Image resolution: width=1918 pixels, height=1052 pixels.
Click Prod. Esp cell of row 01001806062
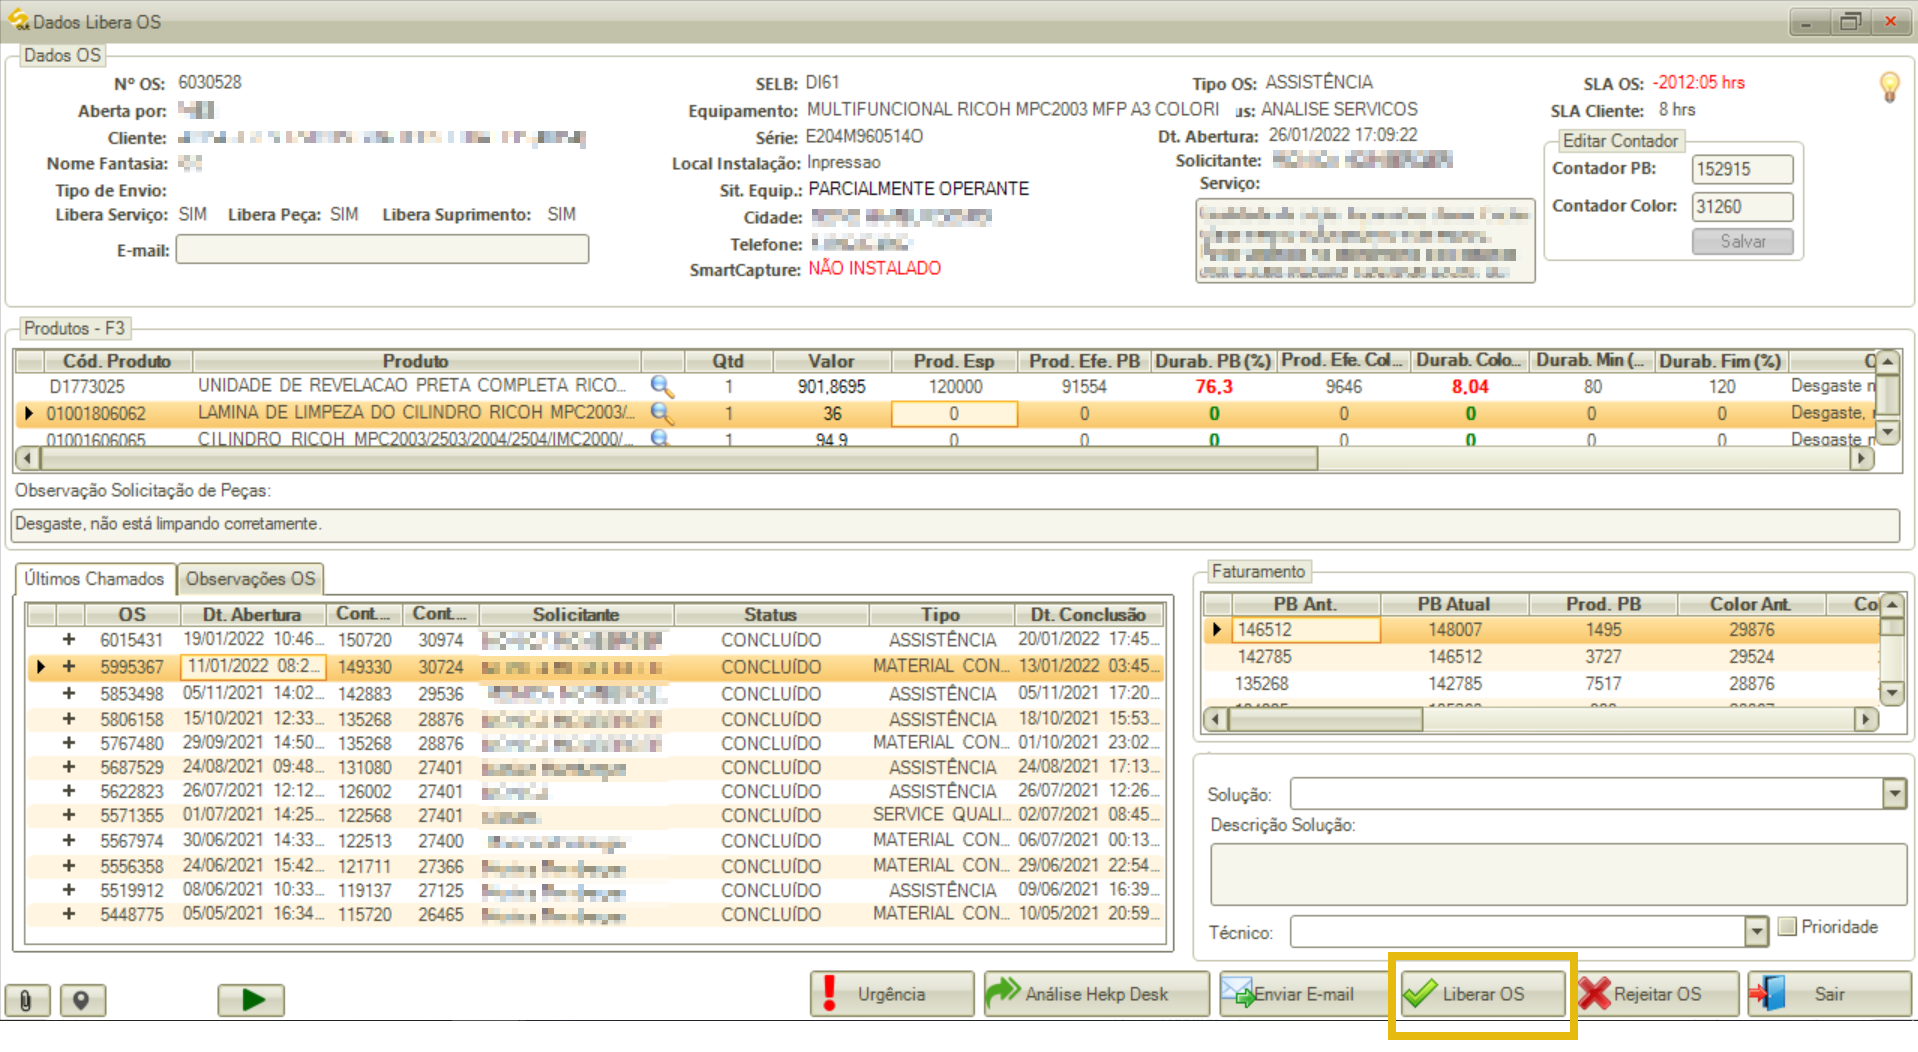coord(954,413)
